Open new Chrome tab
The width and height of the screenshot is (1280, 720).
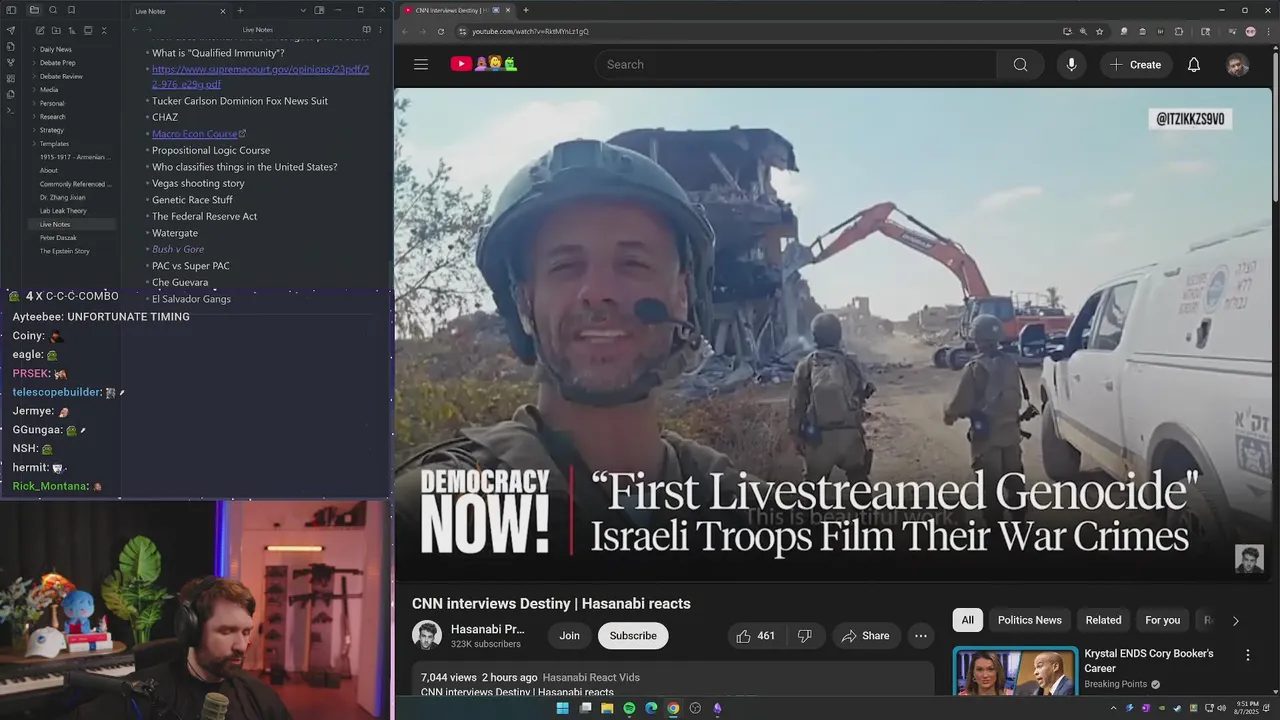(x=526, y=10)
